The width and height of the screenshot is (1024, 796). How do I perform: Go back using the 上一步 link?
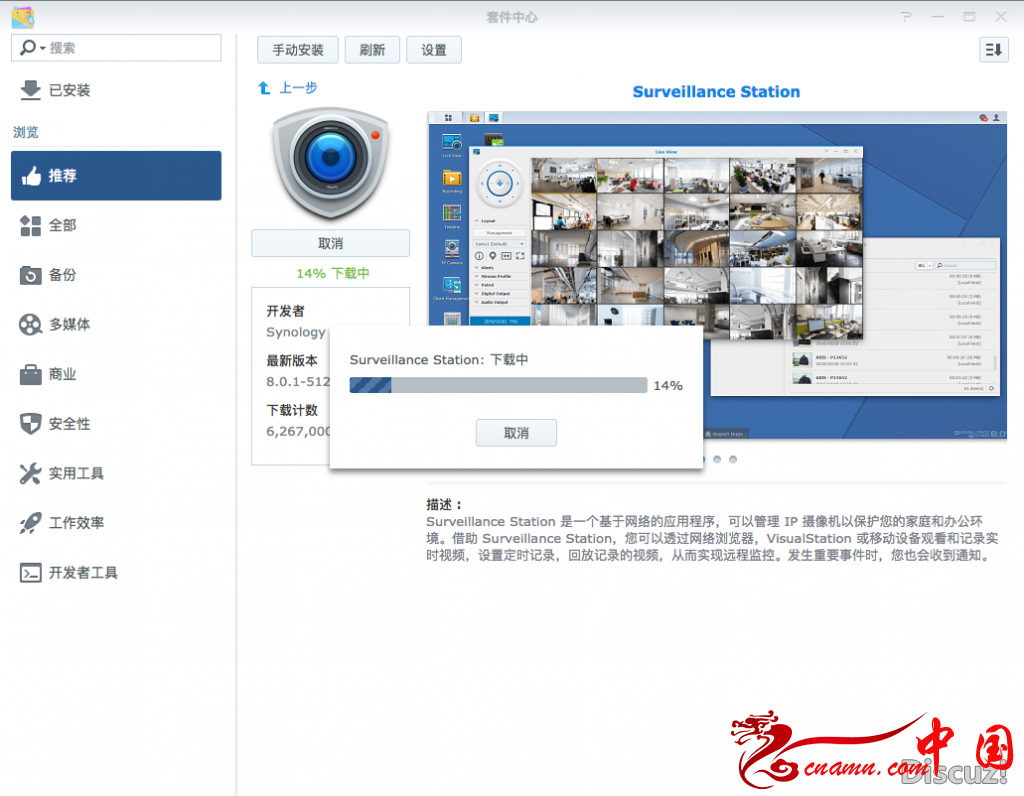(288, 88)
